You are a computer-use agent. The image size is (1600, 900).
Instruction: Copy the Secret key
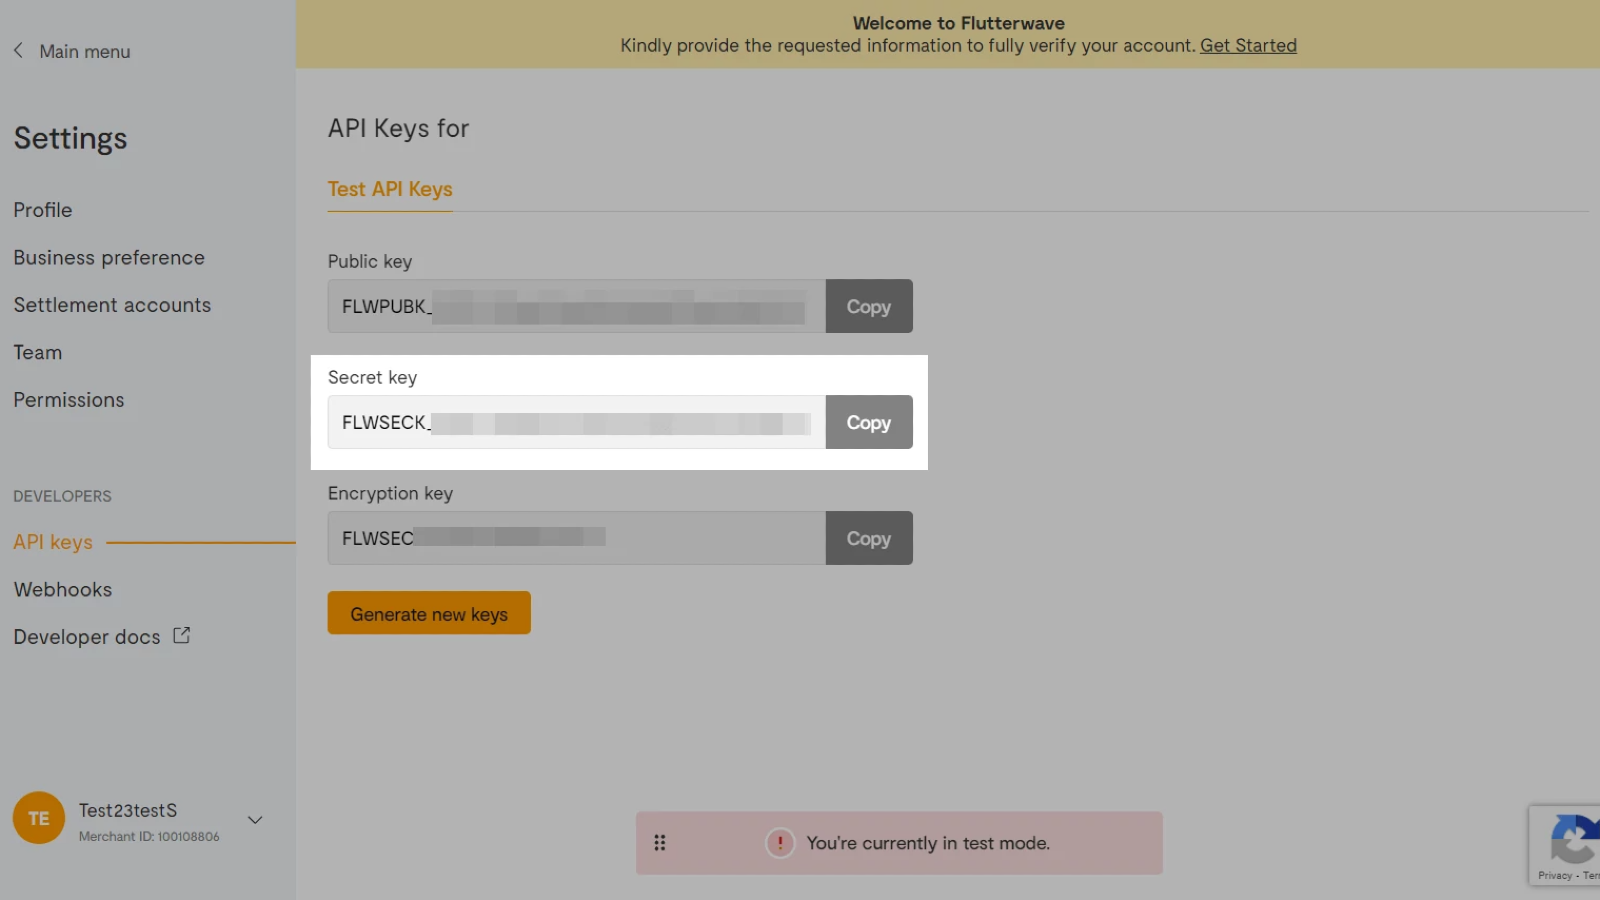click(868, 423)
